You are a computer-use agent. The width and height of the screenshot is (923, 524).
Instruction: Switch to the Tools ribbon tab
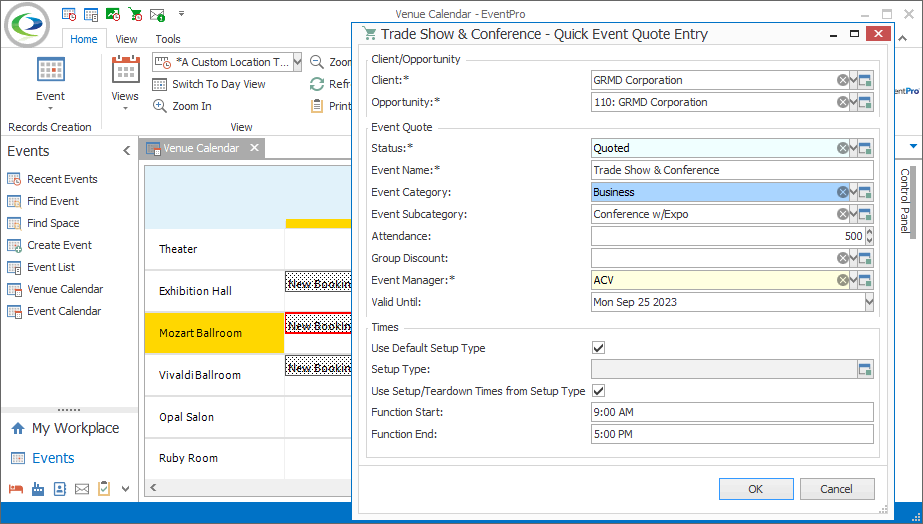(168, 39)
